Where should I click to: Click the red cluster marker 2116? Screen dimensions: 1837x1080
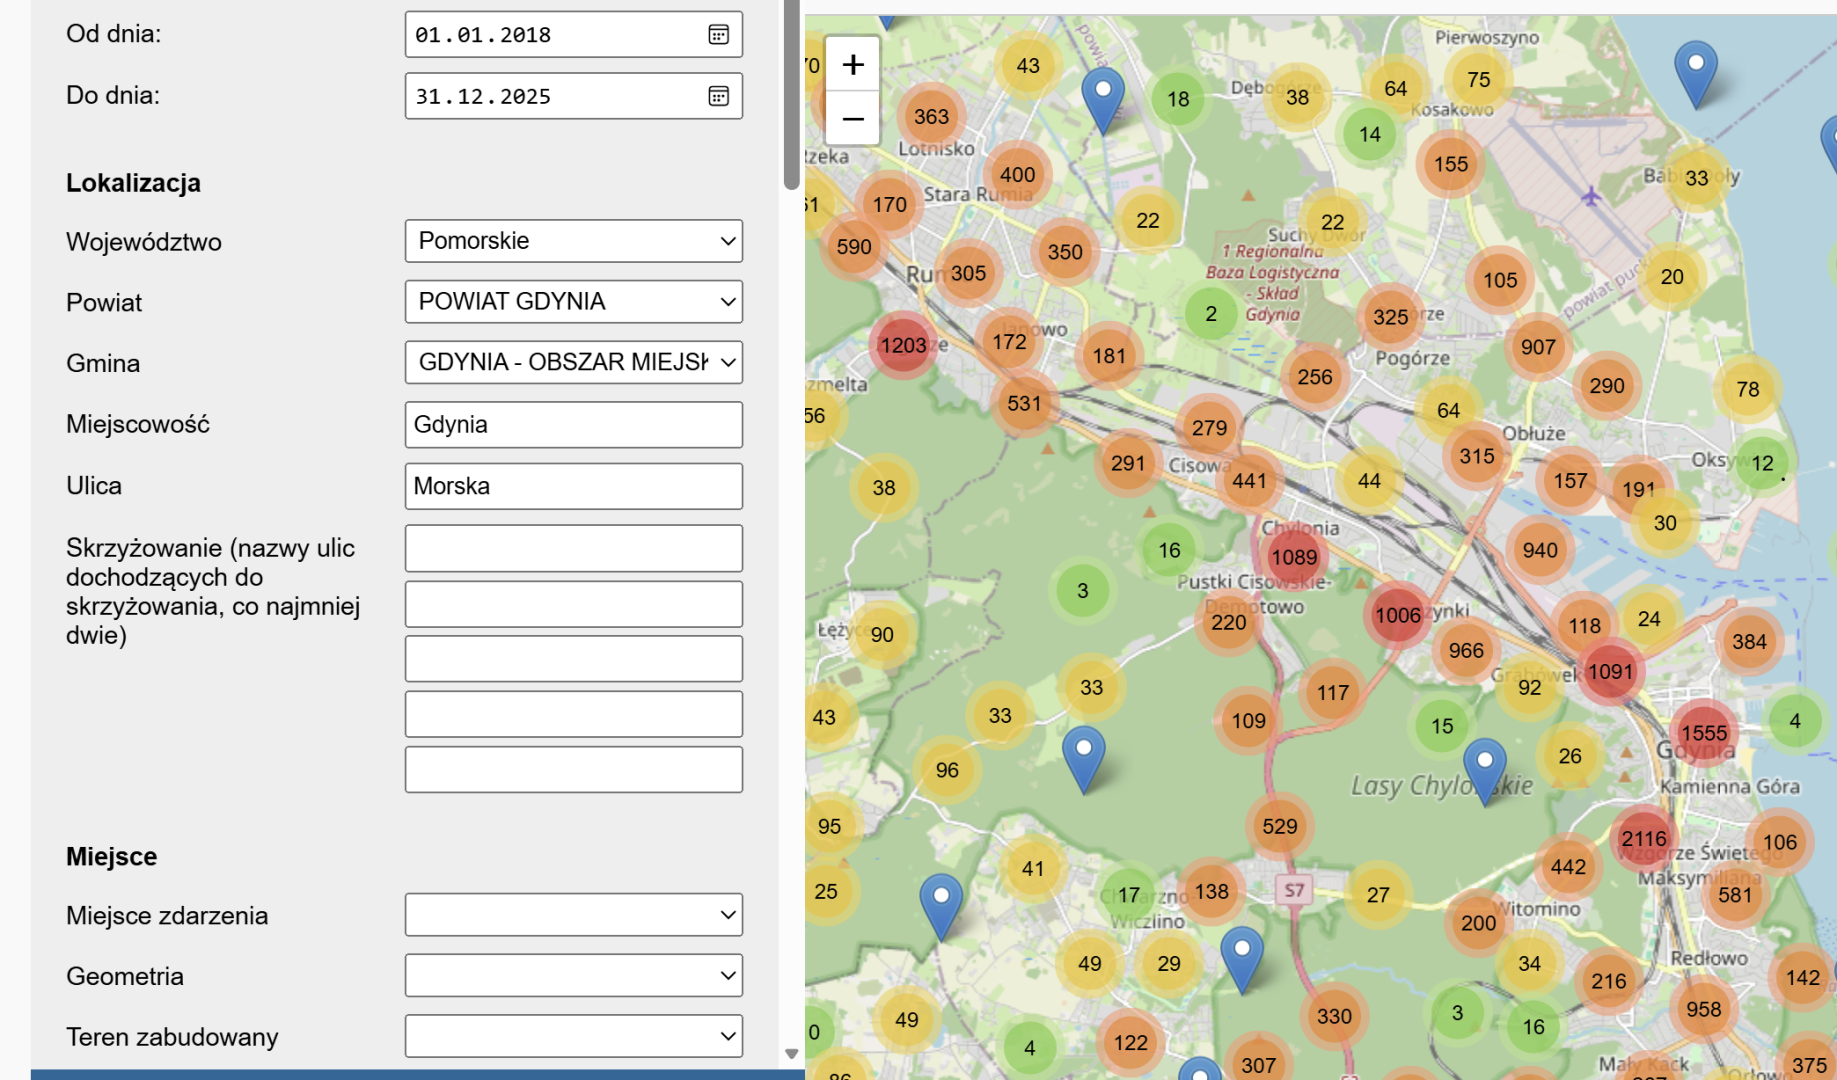pyautogui.click(x=1643, y=838)
